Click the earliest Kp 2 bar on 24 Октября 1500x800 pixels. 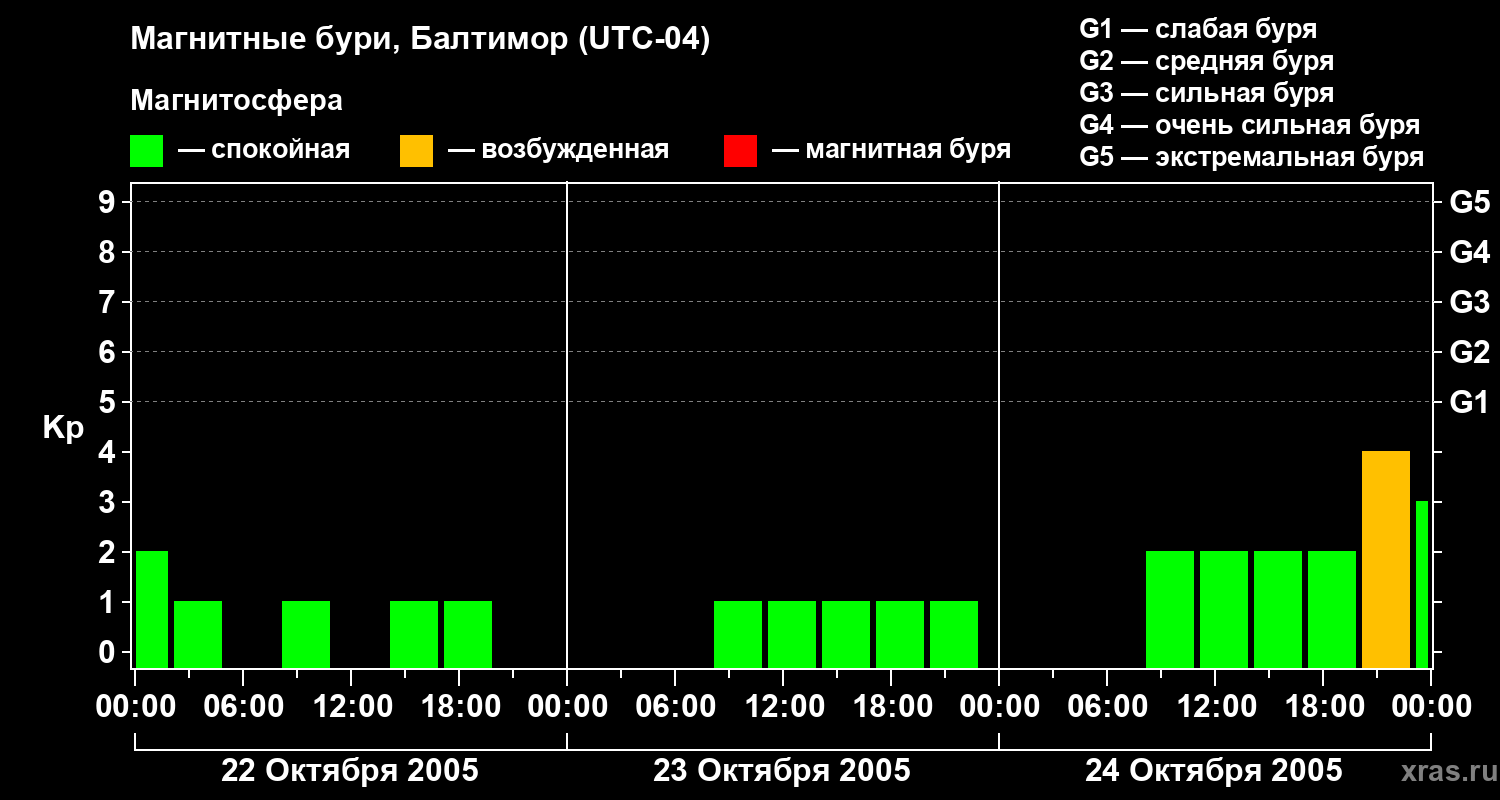tap(1170, 609)
